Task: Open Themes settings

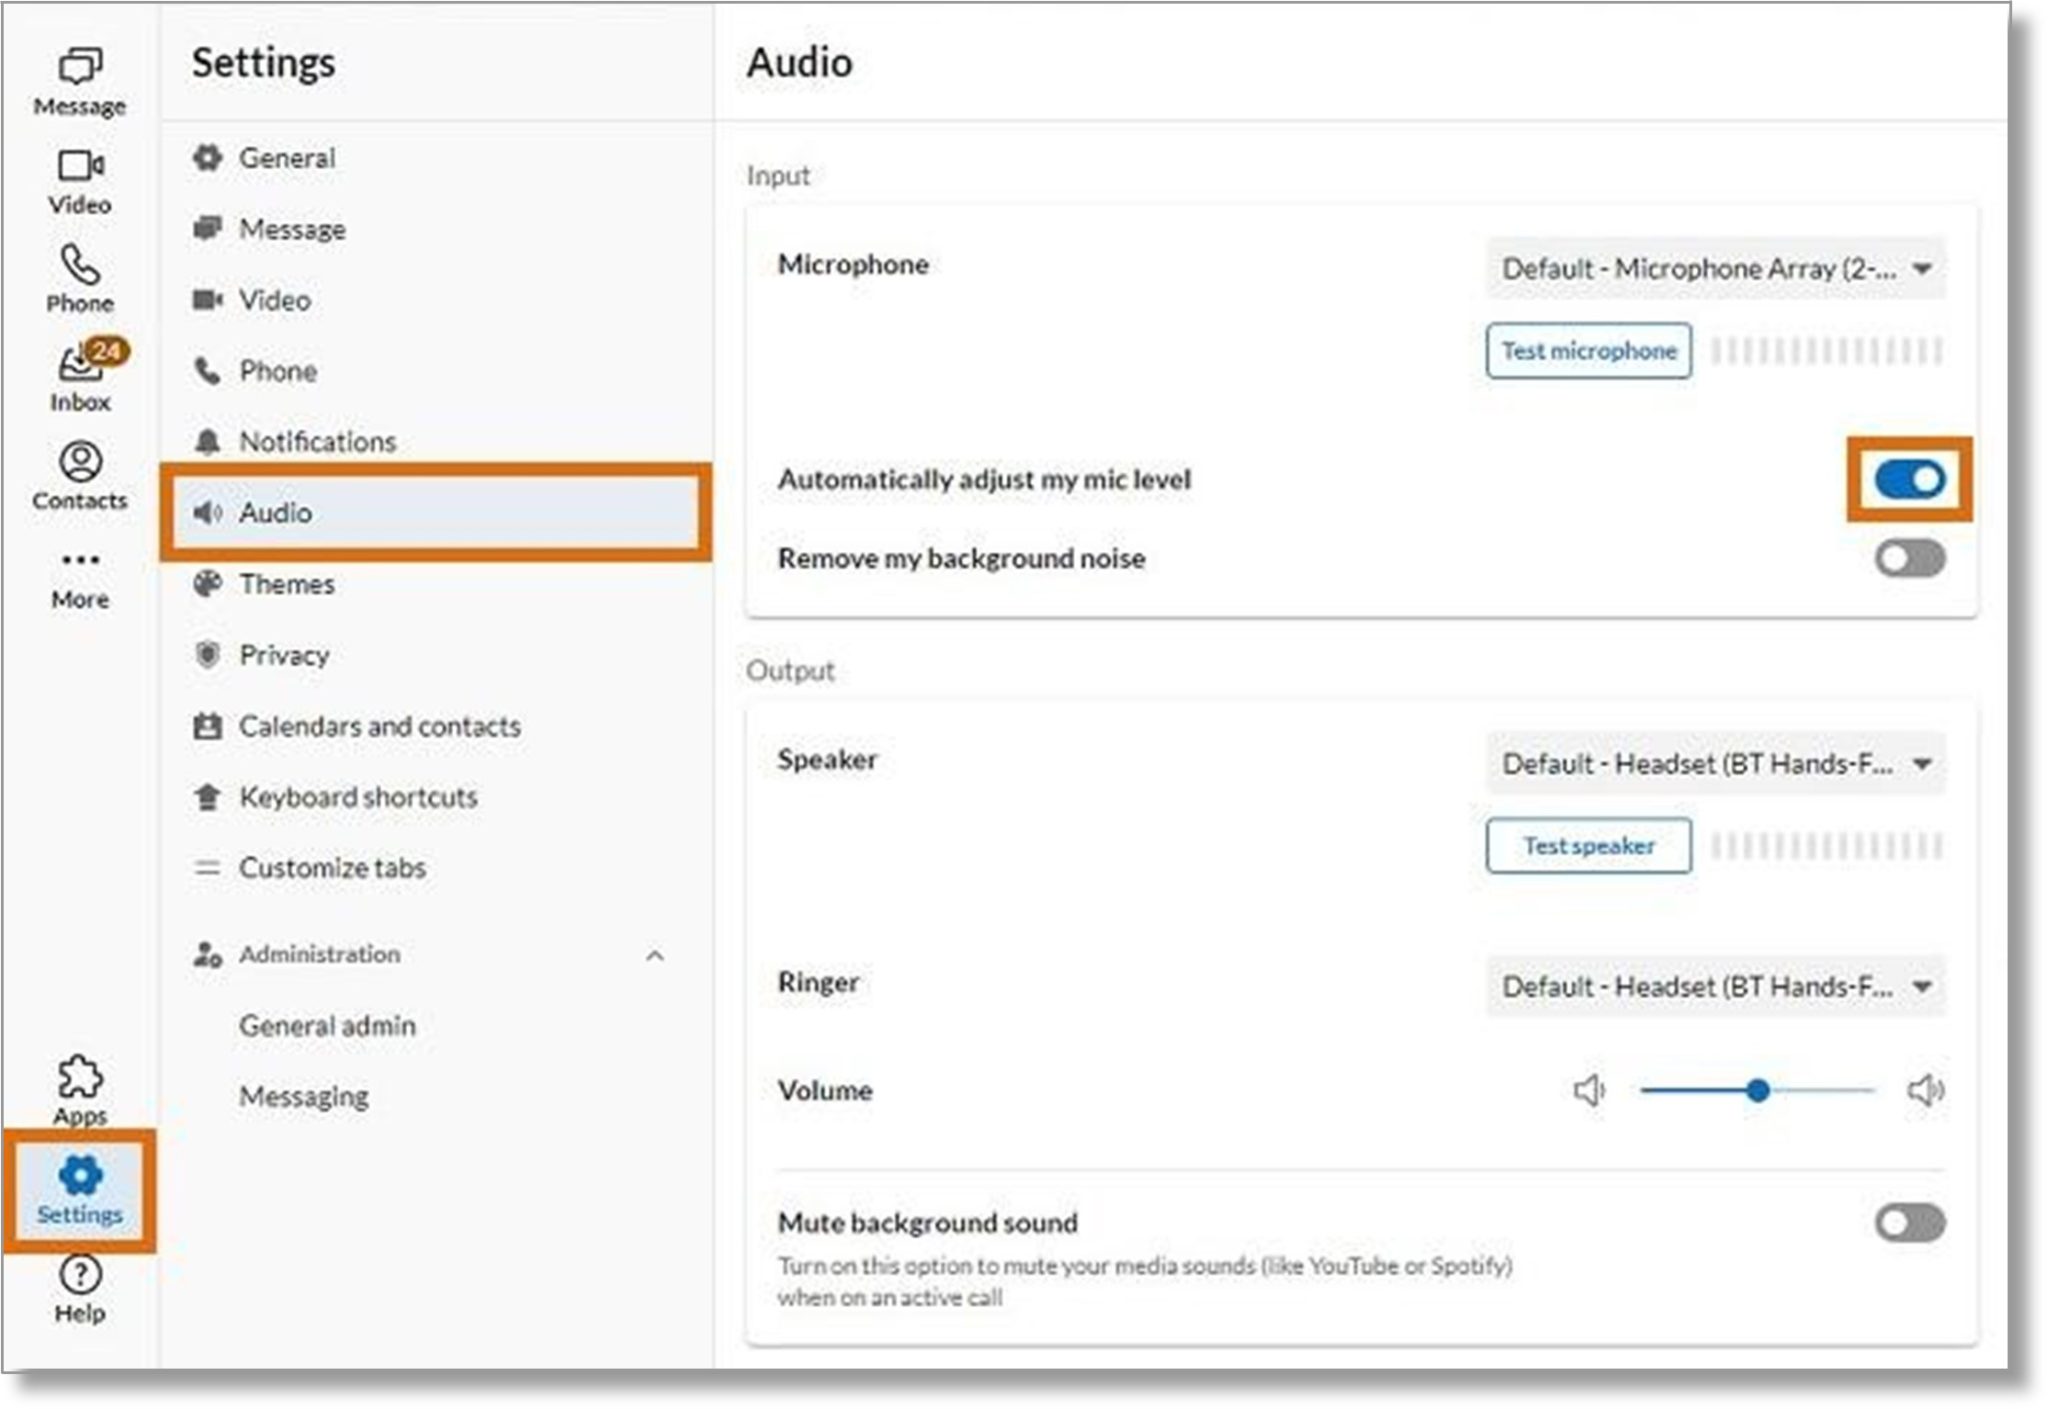Action: 435,583
